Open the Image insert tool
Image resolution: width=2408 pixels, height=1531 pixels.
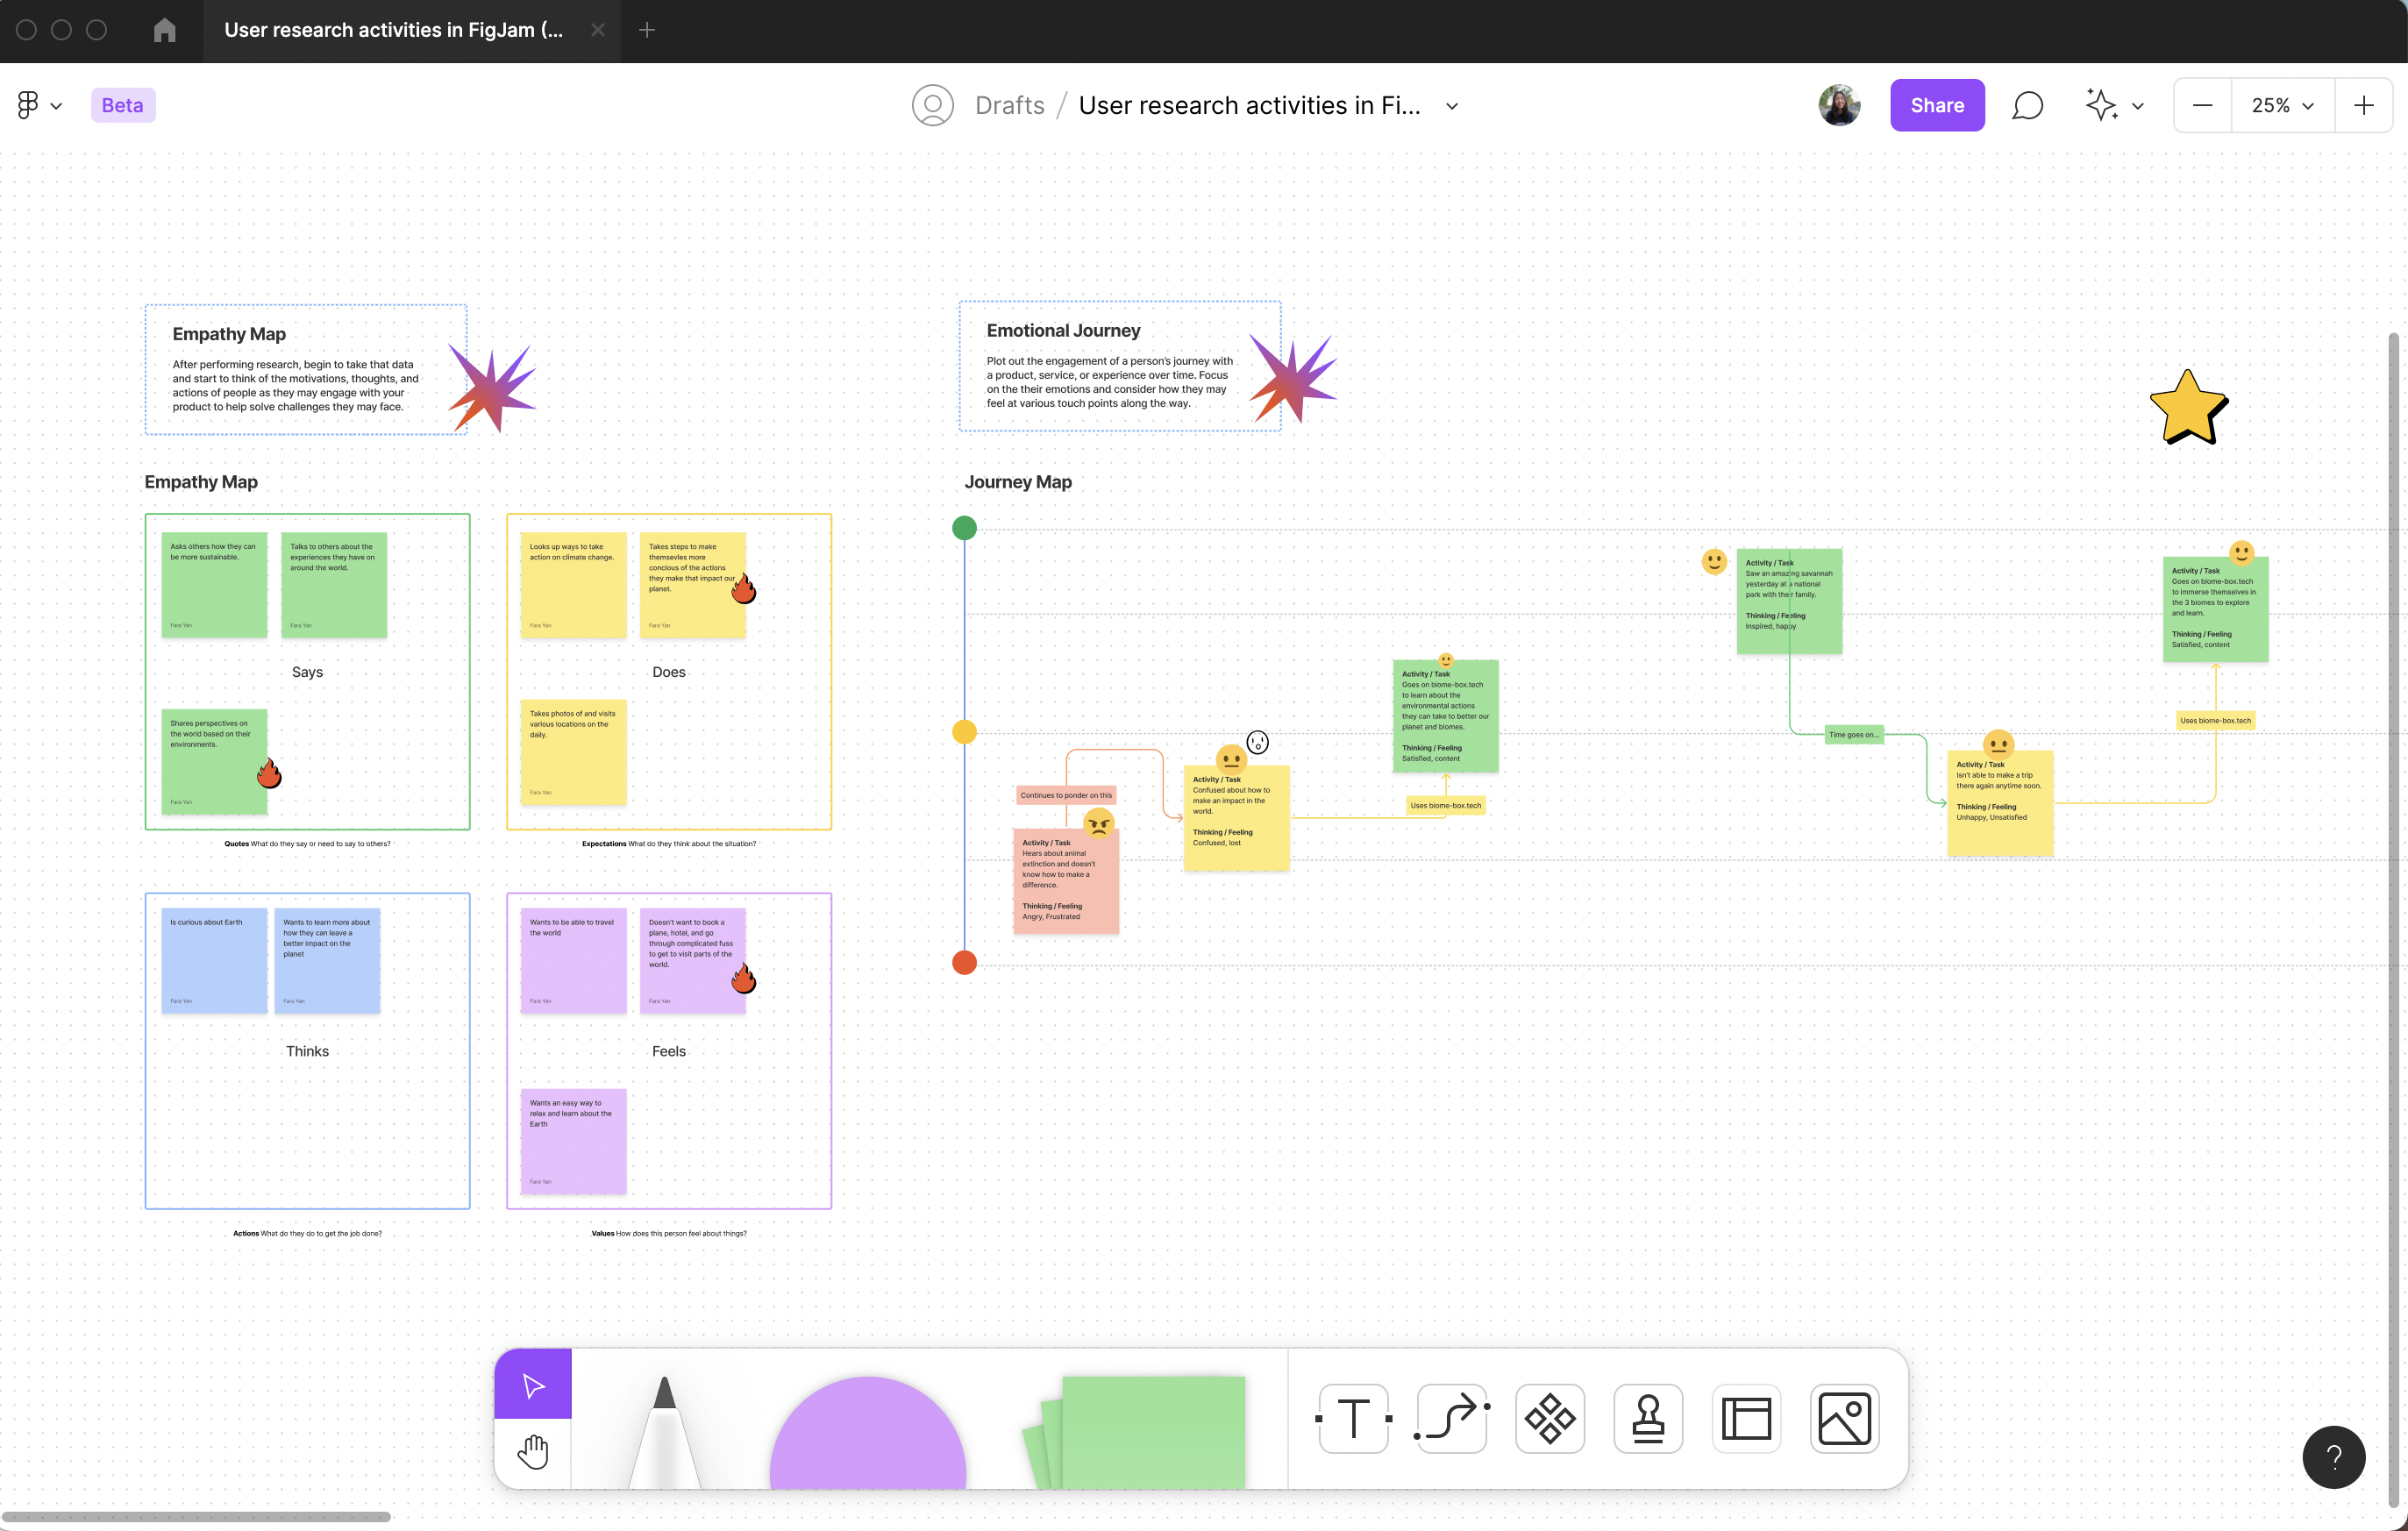tap(1844, 1418)
